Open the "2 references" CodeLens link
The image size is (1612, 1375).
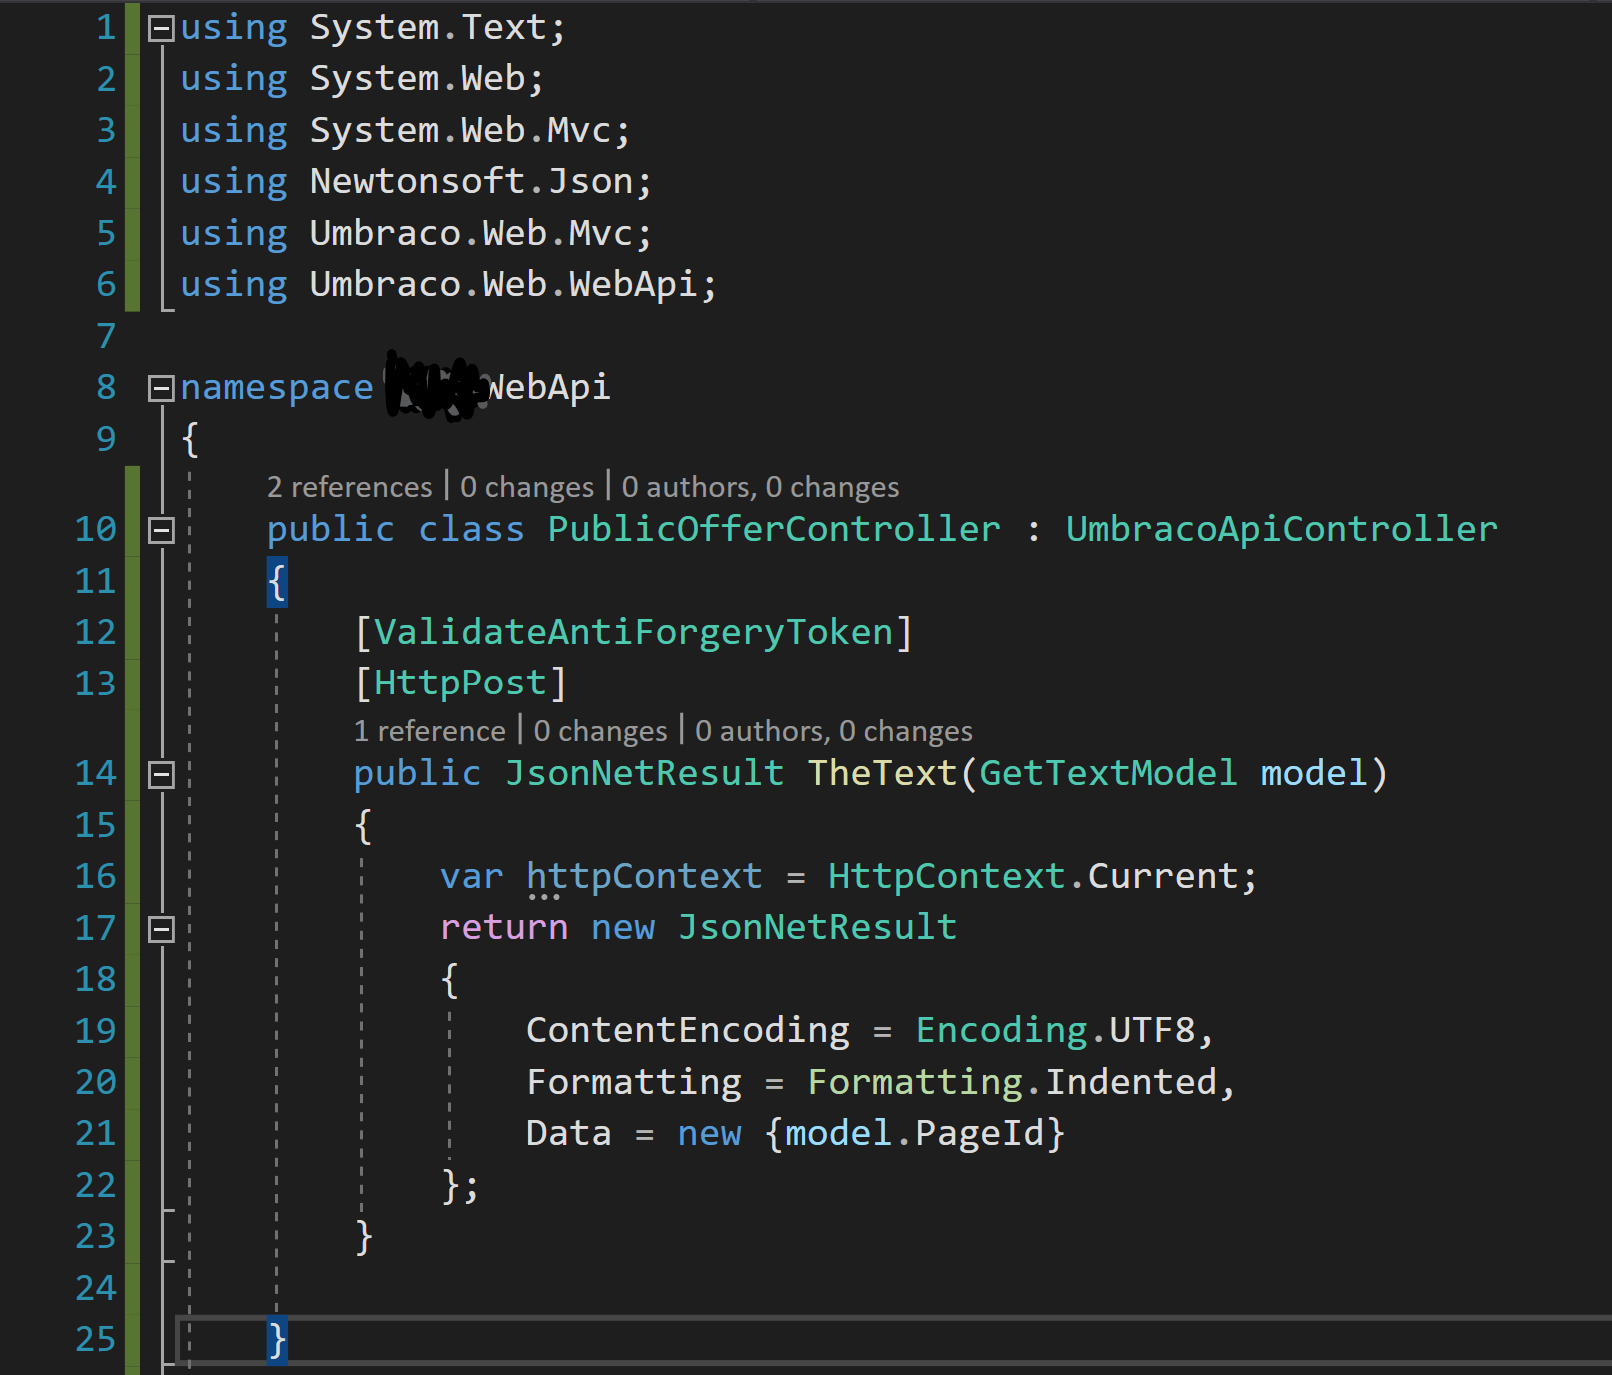click(349, 487)
